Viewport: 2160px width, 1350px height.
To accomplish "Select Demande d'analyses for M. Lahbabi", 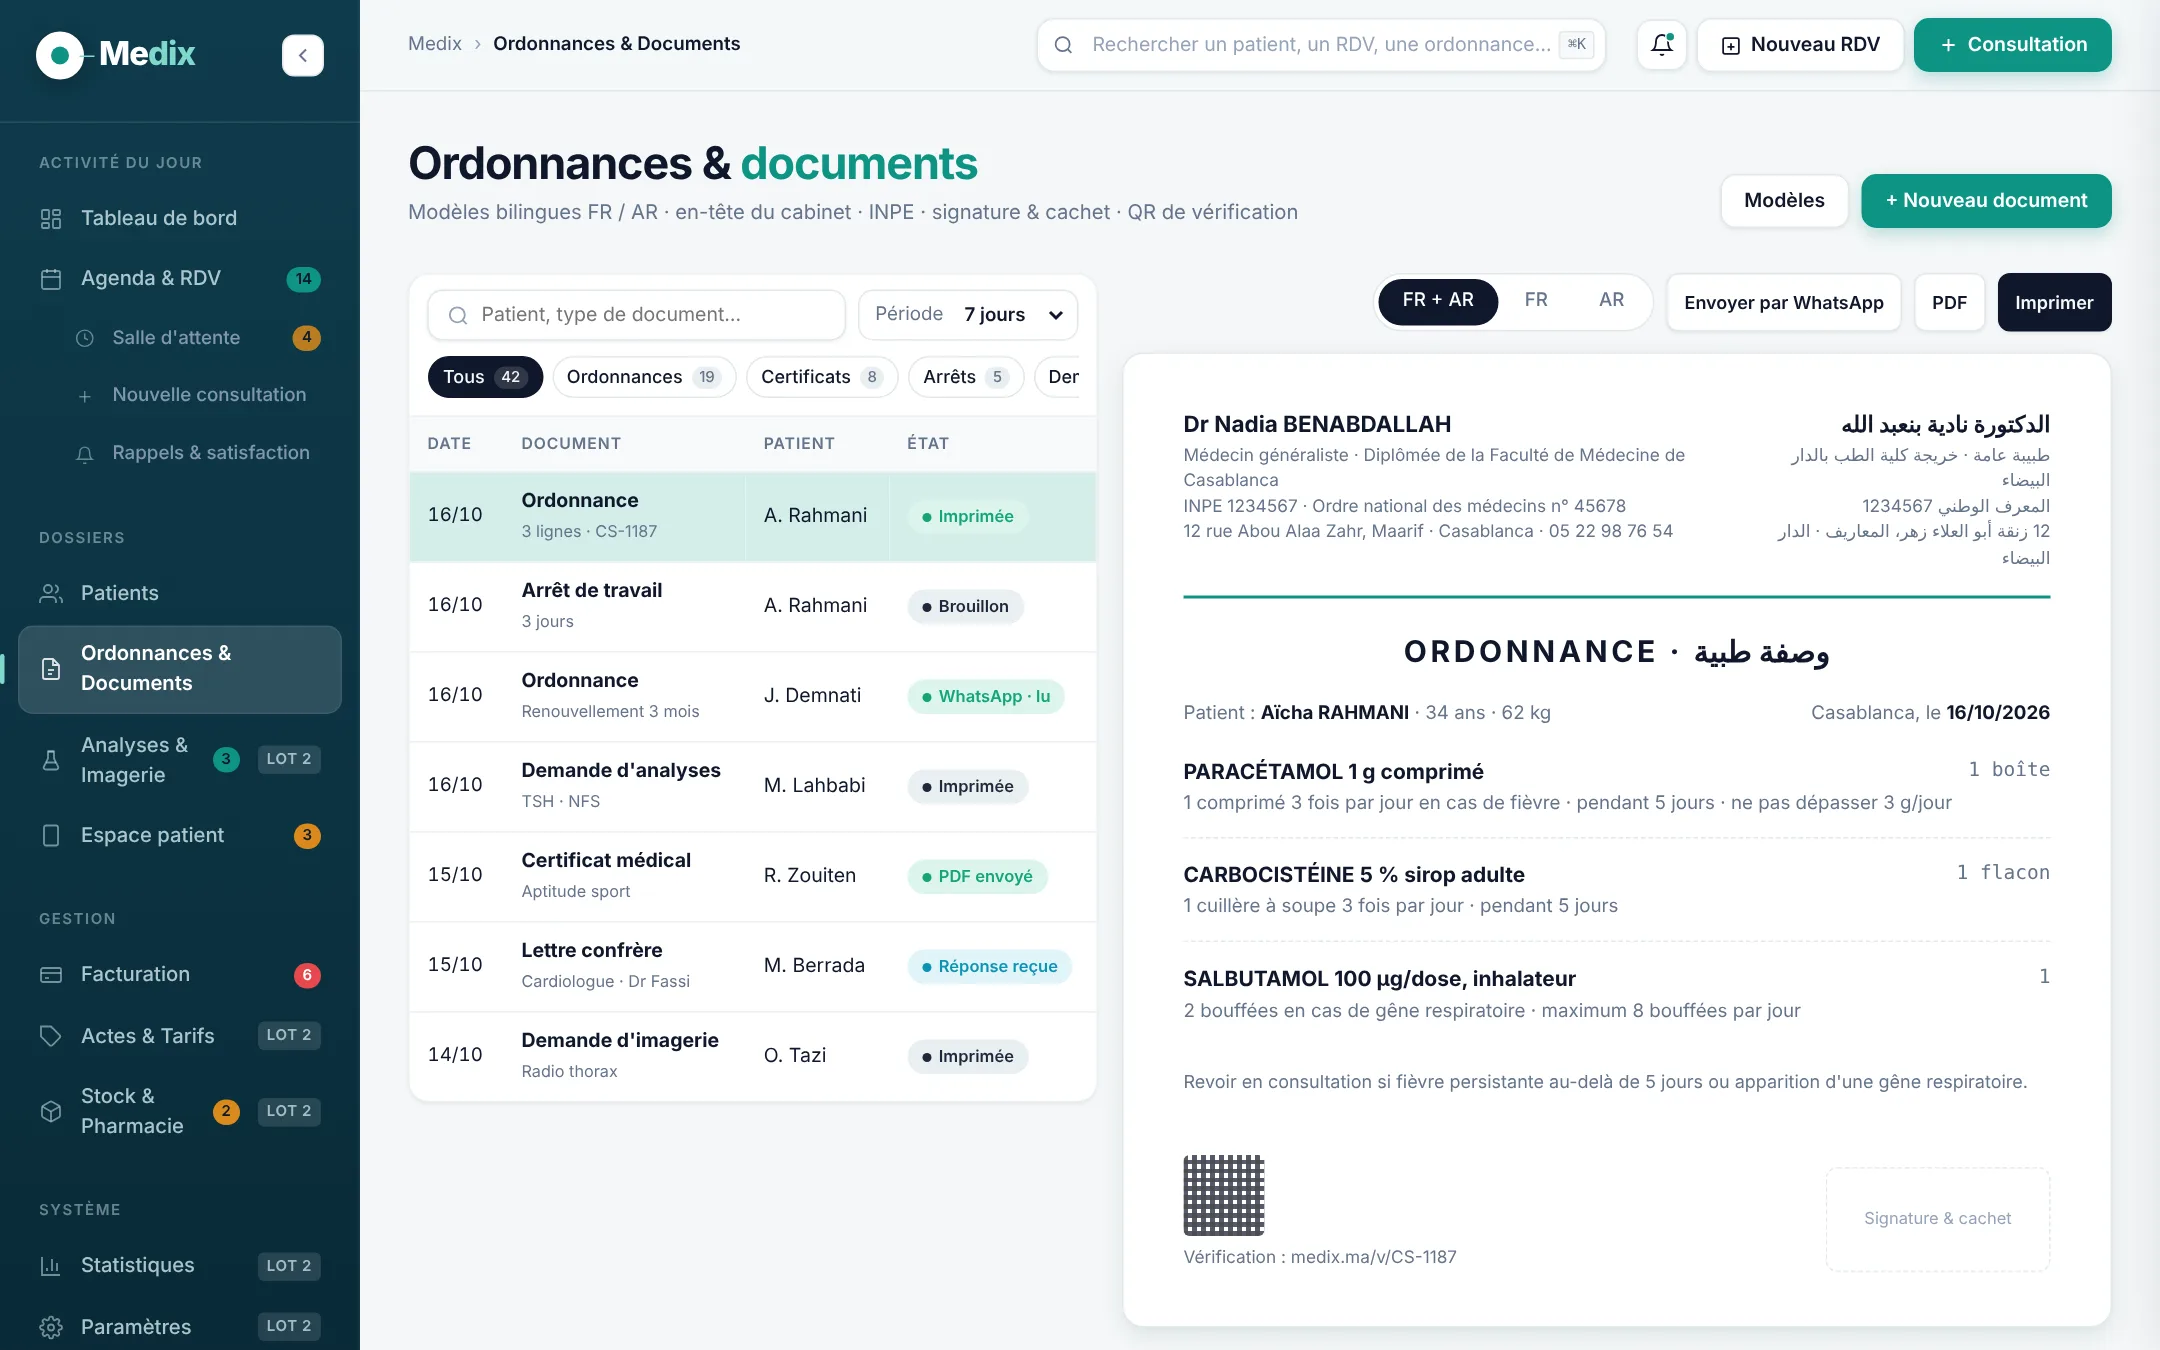I will click(x=753, y=786).
